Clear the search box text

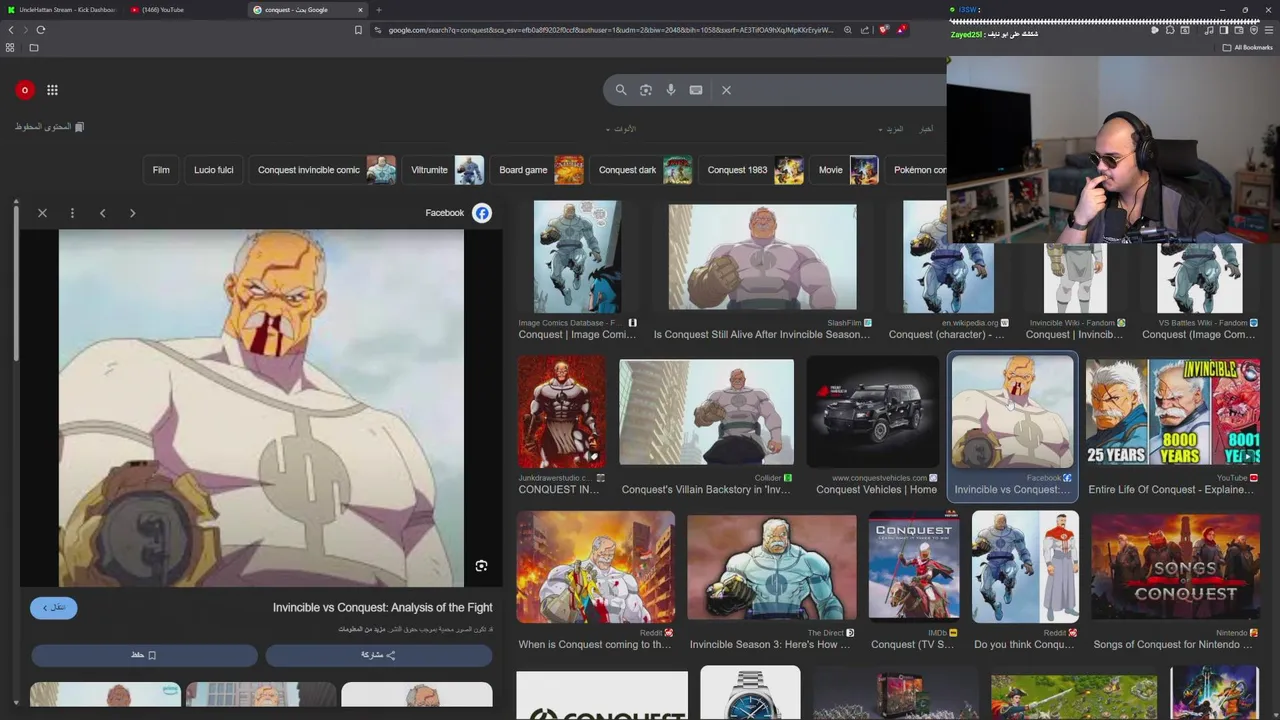coord(727,90)
